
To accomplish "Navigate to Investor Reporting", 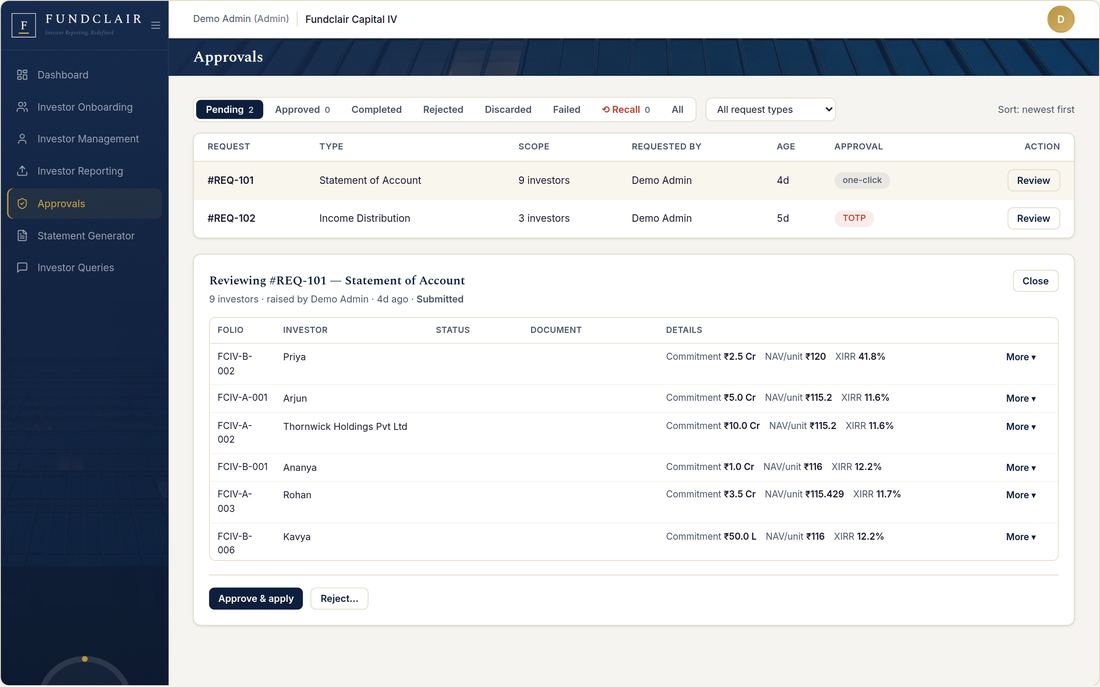I will tap(84, 171).
